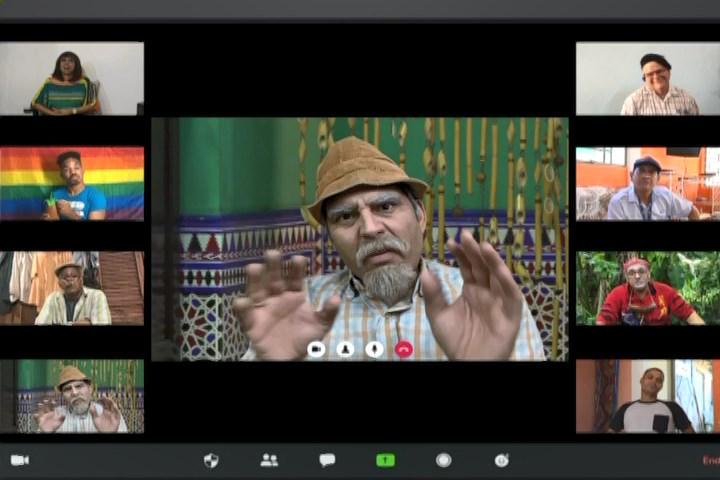Screen dimensions: 720x480
Task: Click the large central speaker video
Action: (360, 239)
